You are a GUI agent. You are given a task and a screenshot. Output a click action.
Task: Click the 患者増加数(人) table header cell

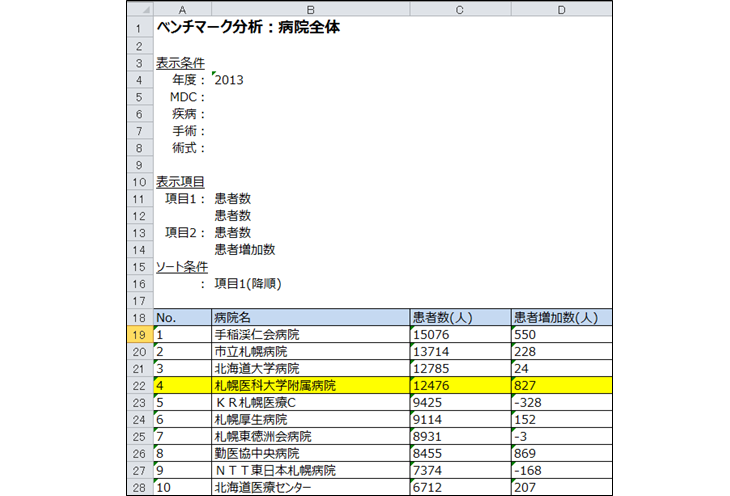(561, 318)
